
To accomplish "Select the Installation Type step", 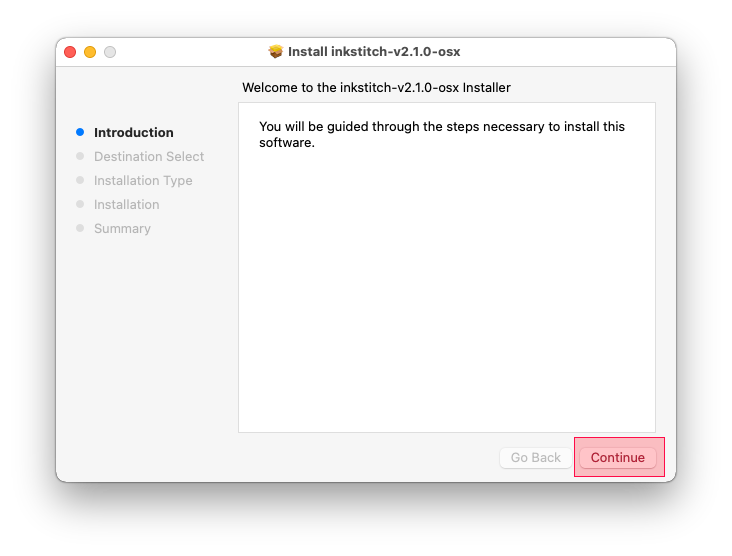I will point(143,181).
